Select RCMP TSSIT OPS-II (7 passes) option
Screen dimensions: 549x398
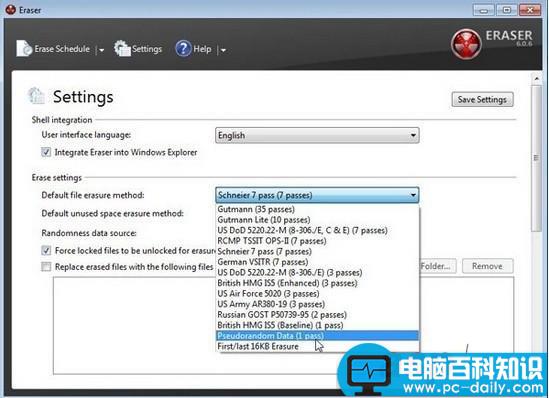point(317,241)
